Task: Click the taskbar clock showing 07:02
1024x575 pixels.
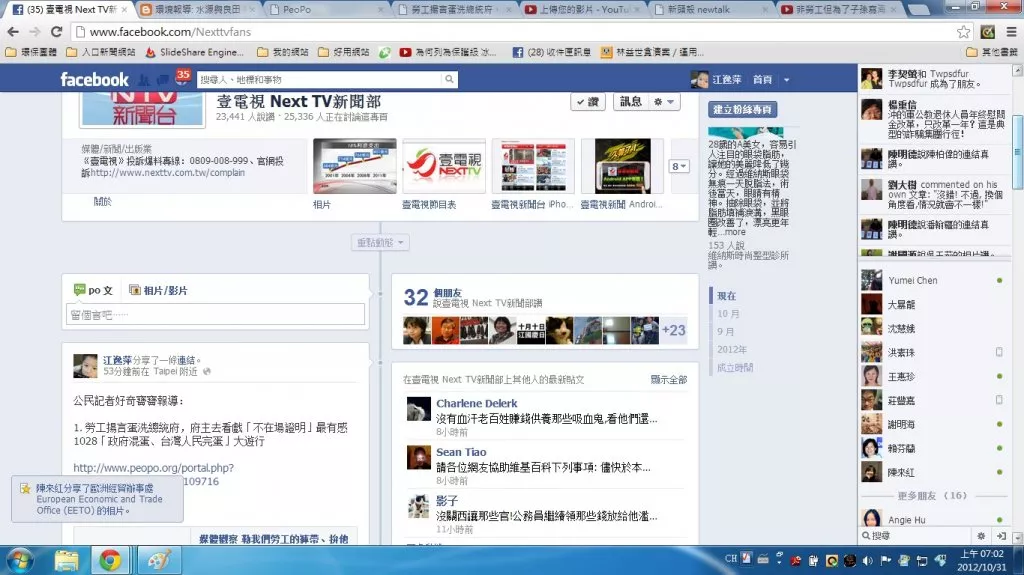Action: coord(982,561)
